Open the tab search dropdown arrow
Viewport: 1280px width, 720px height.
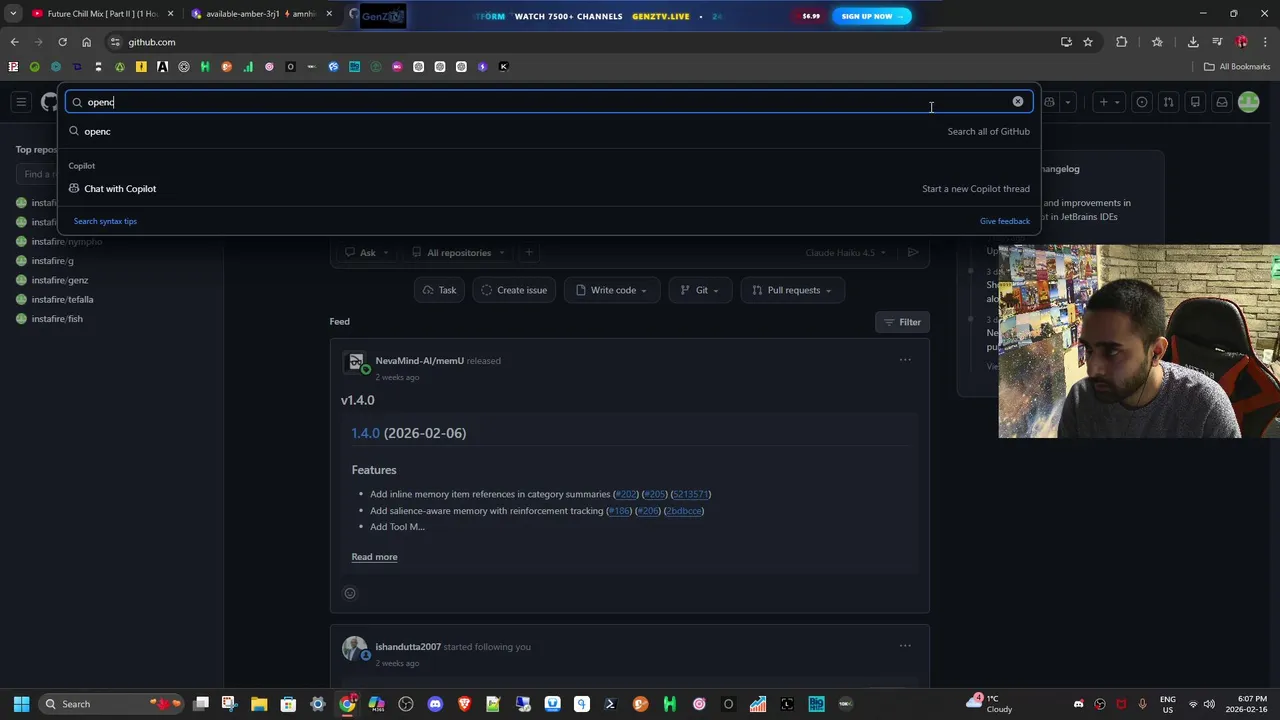pyautogui.click(x=13, y=14)
